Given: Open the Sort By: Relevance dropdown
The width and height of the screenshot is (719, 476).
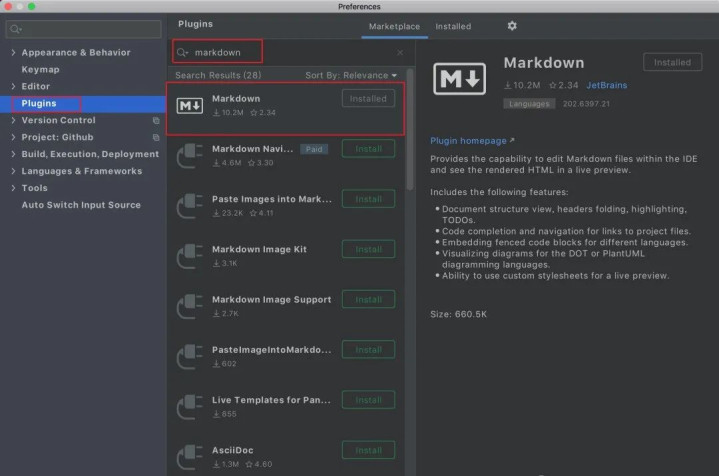Looking at the screenshot, I should click(x=351, y=75).
